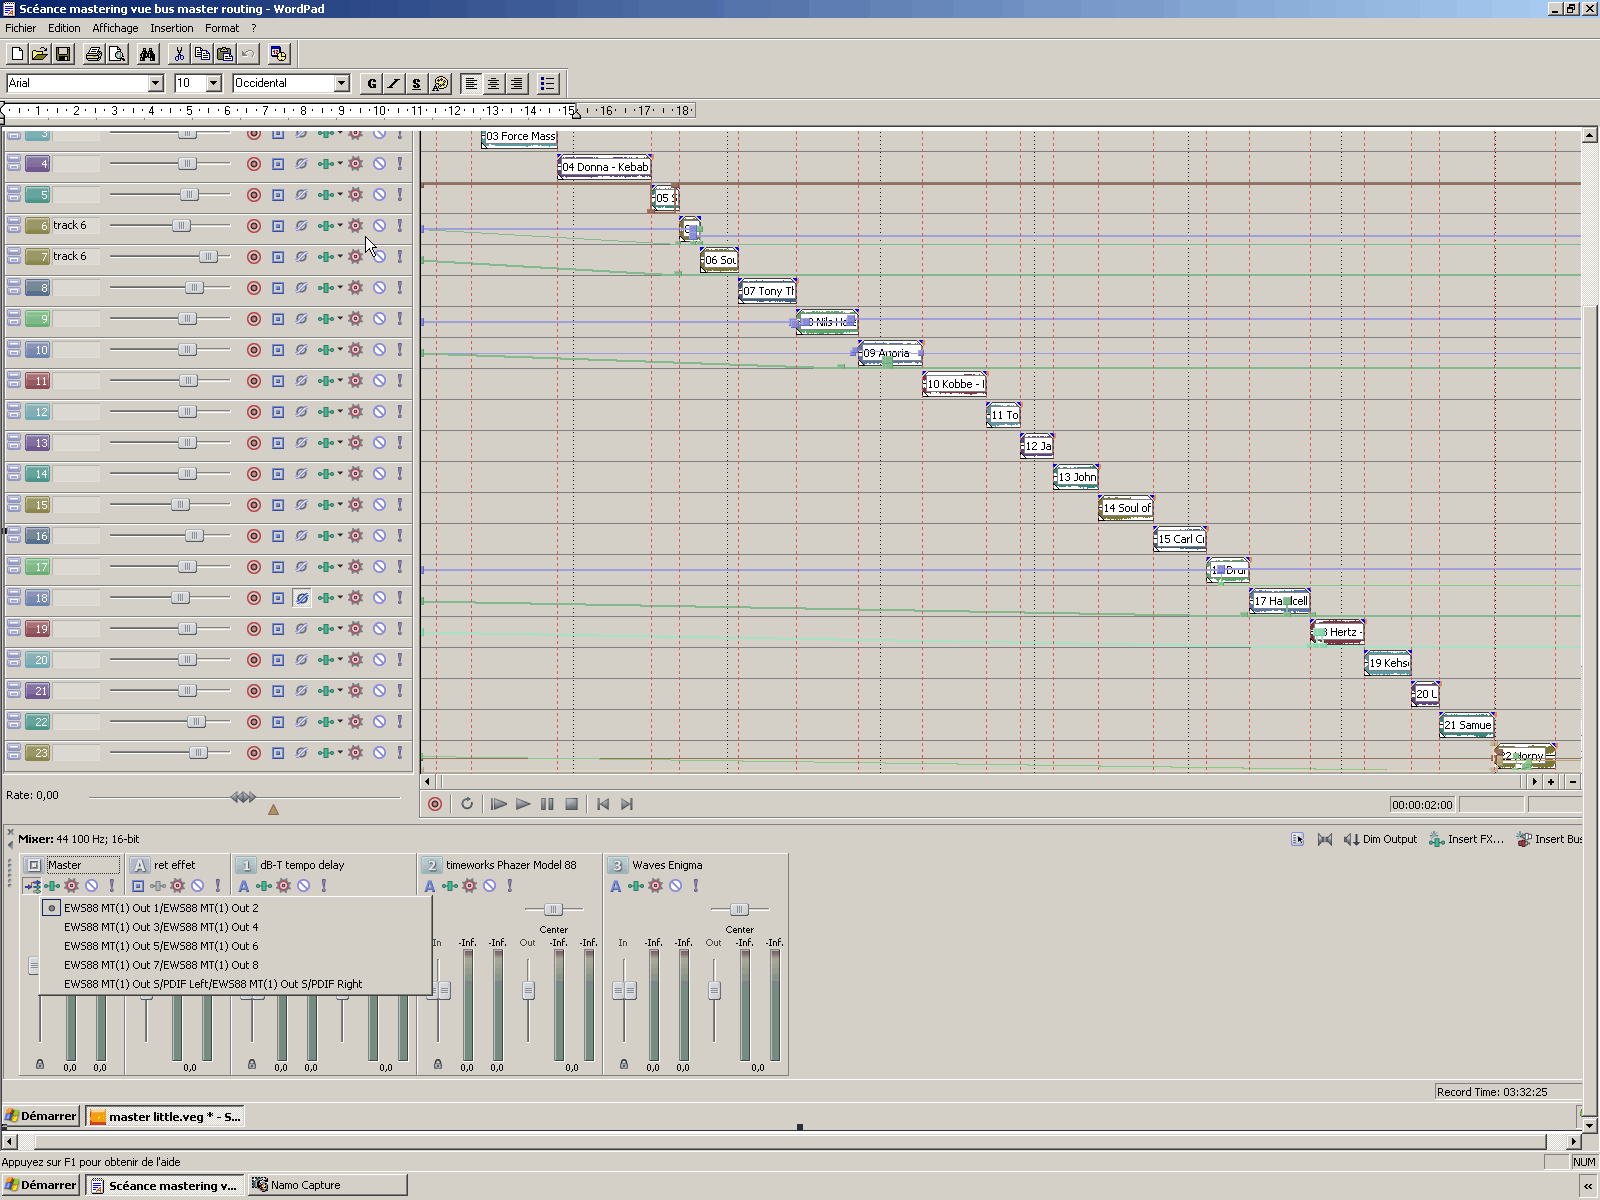Click the volume slider on track 7
Screen dimensions: 1600x1200
(x=208, y=257)
